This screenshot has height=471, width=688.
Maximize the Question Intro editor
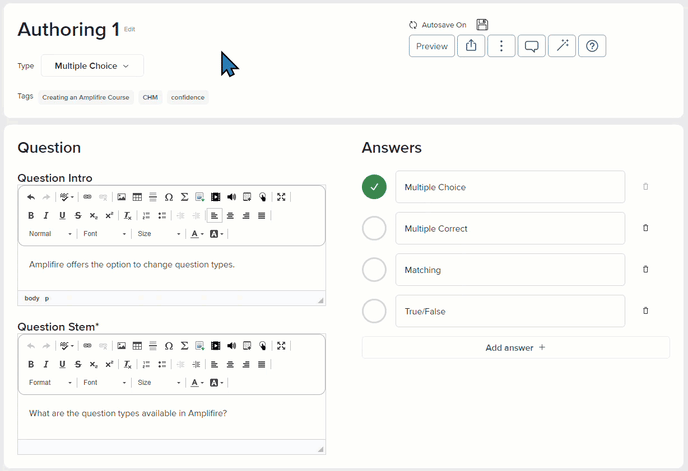click(x=281, y=197)
